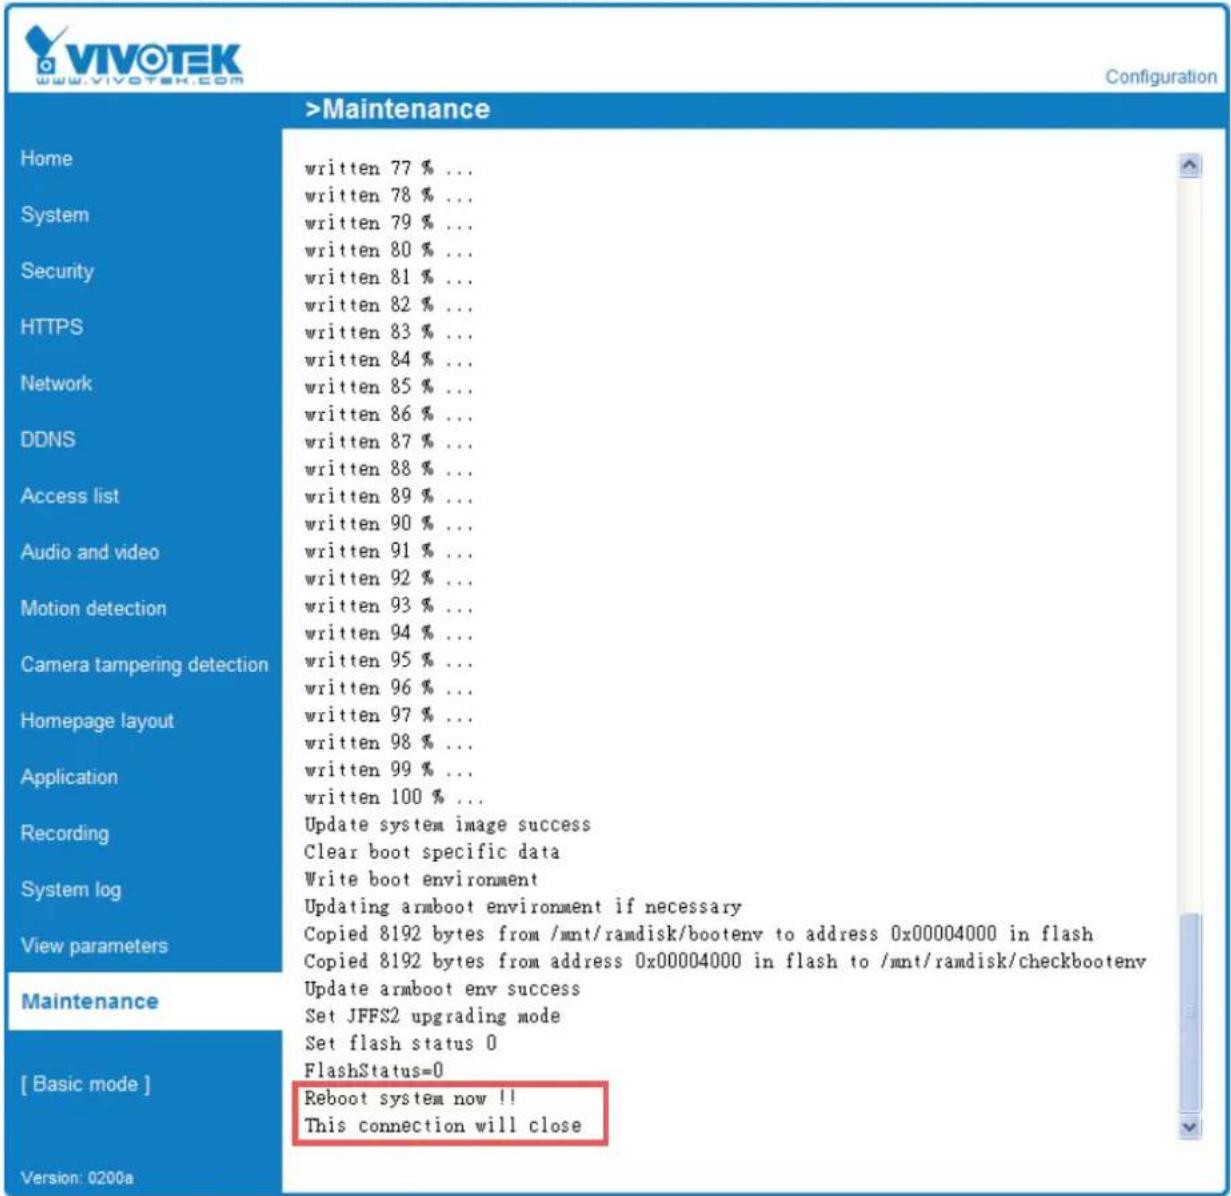This screenshot has width=1231, height=1196.
Task: Open Homepage layout page
Action: coord(97,720)
